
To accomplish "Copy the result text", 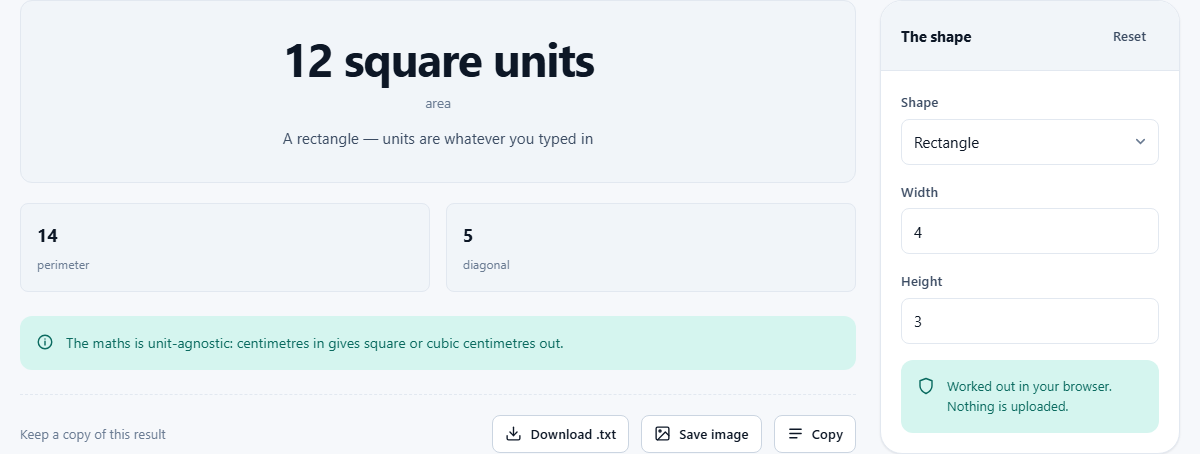I will [x=814, y=434].
